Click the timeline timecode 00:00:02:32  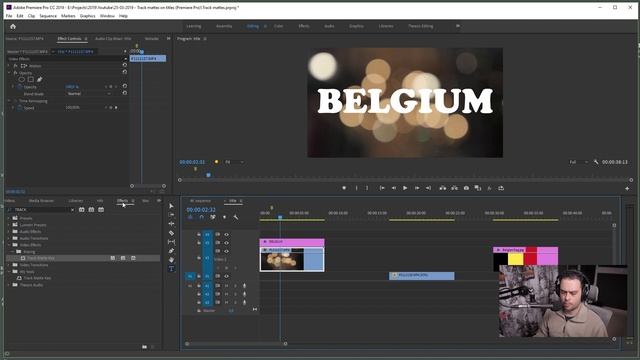click(201, 210)
